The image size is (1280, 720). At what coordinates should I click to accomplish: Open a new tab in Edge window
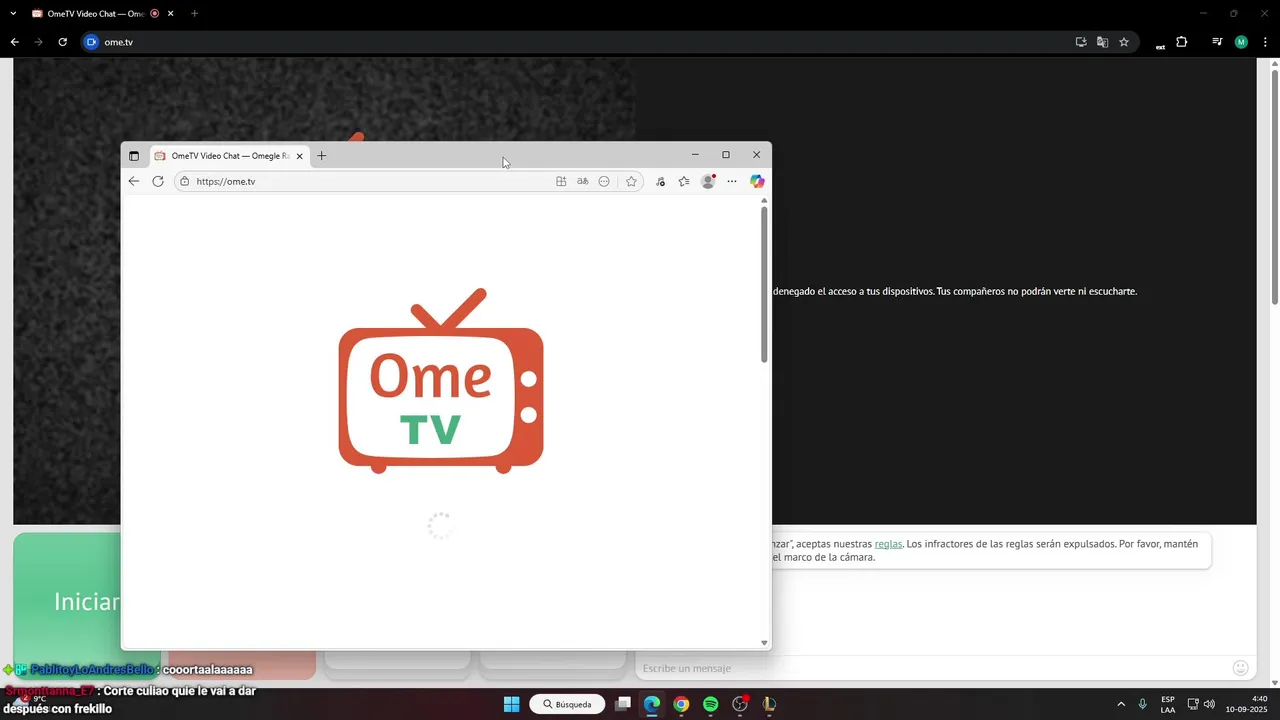point(321,156)
